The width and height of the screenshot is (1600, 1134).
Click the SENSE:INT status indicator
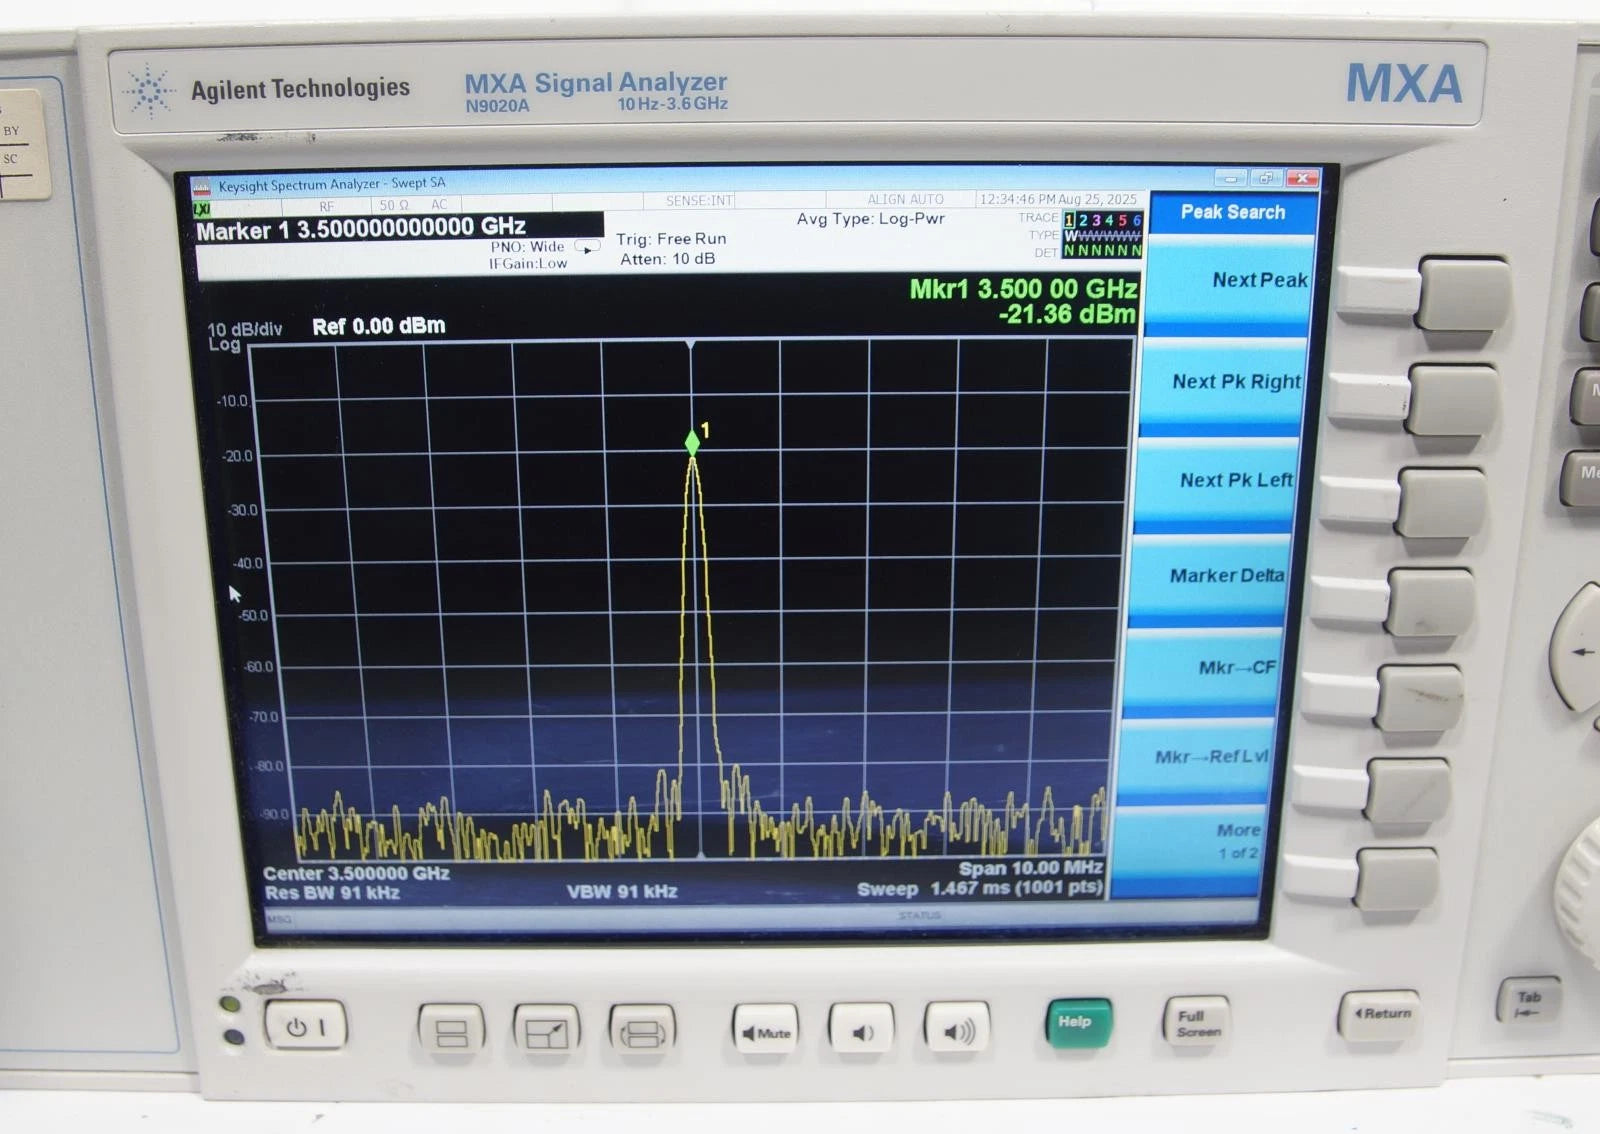pos(699,201)
